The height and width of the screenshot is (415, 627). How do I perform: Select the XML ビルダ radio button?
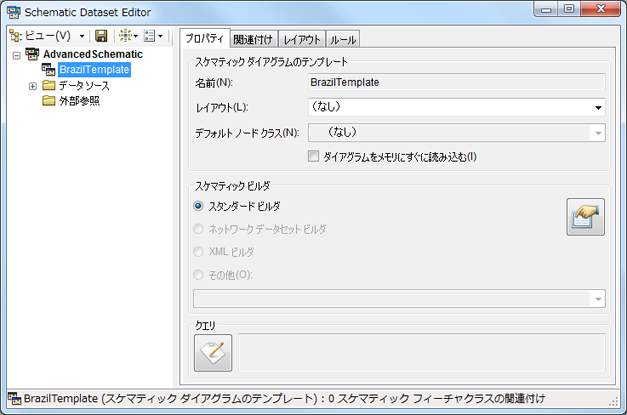198,252
